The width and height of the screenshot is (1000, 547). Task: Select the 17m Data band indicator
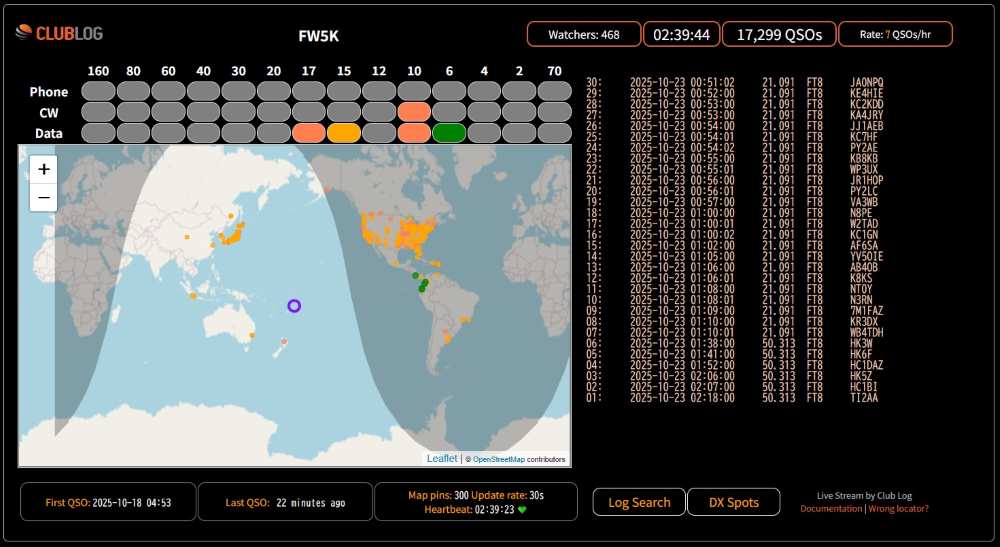pyautogui.click(x=309, y=132)
